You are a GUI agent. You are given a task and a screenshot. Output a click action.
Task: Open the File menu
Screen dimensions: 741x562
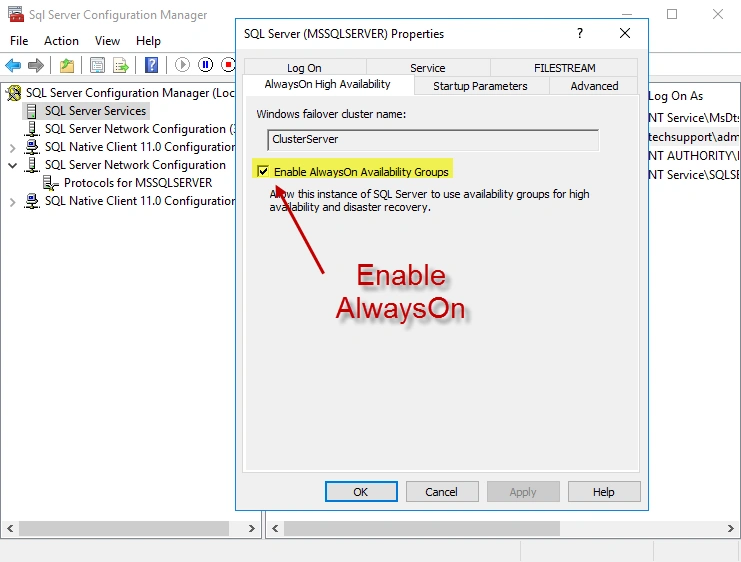[19, 41]
